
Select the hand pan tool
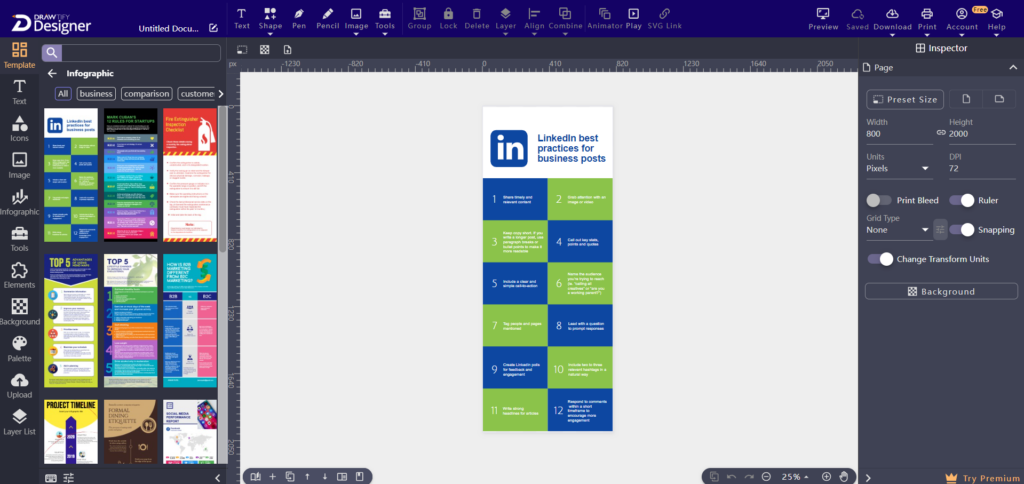(x=844, y=477)
